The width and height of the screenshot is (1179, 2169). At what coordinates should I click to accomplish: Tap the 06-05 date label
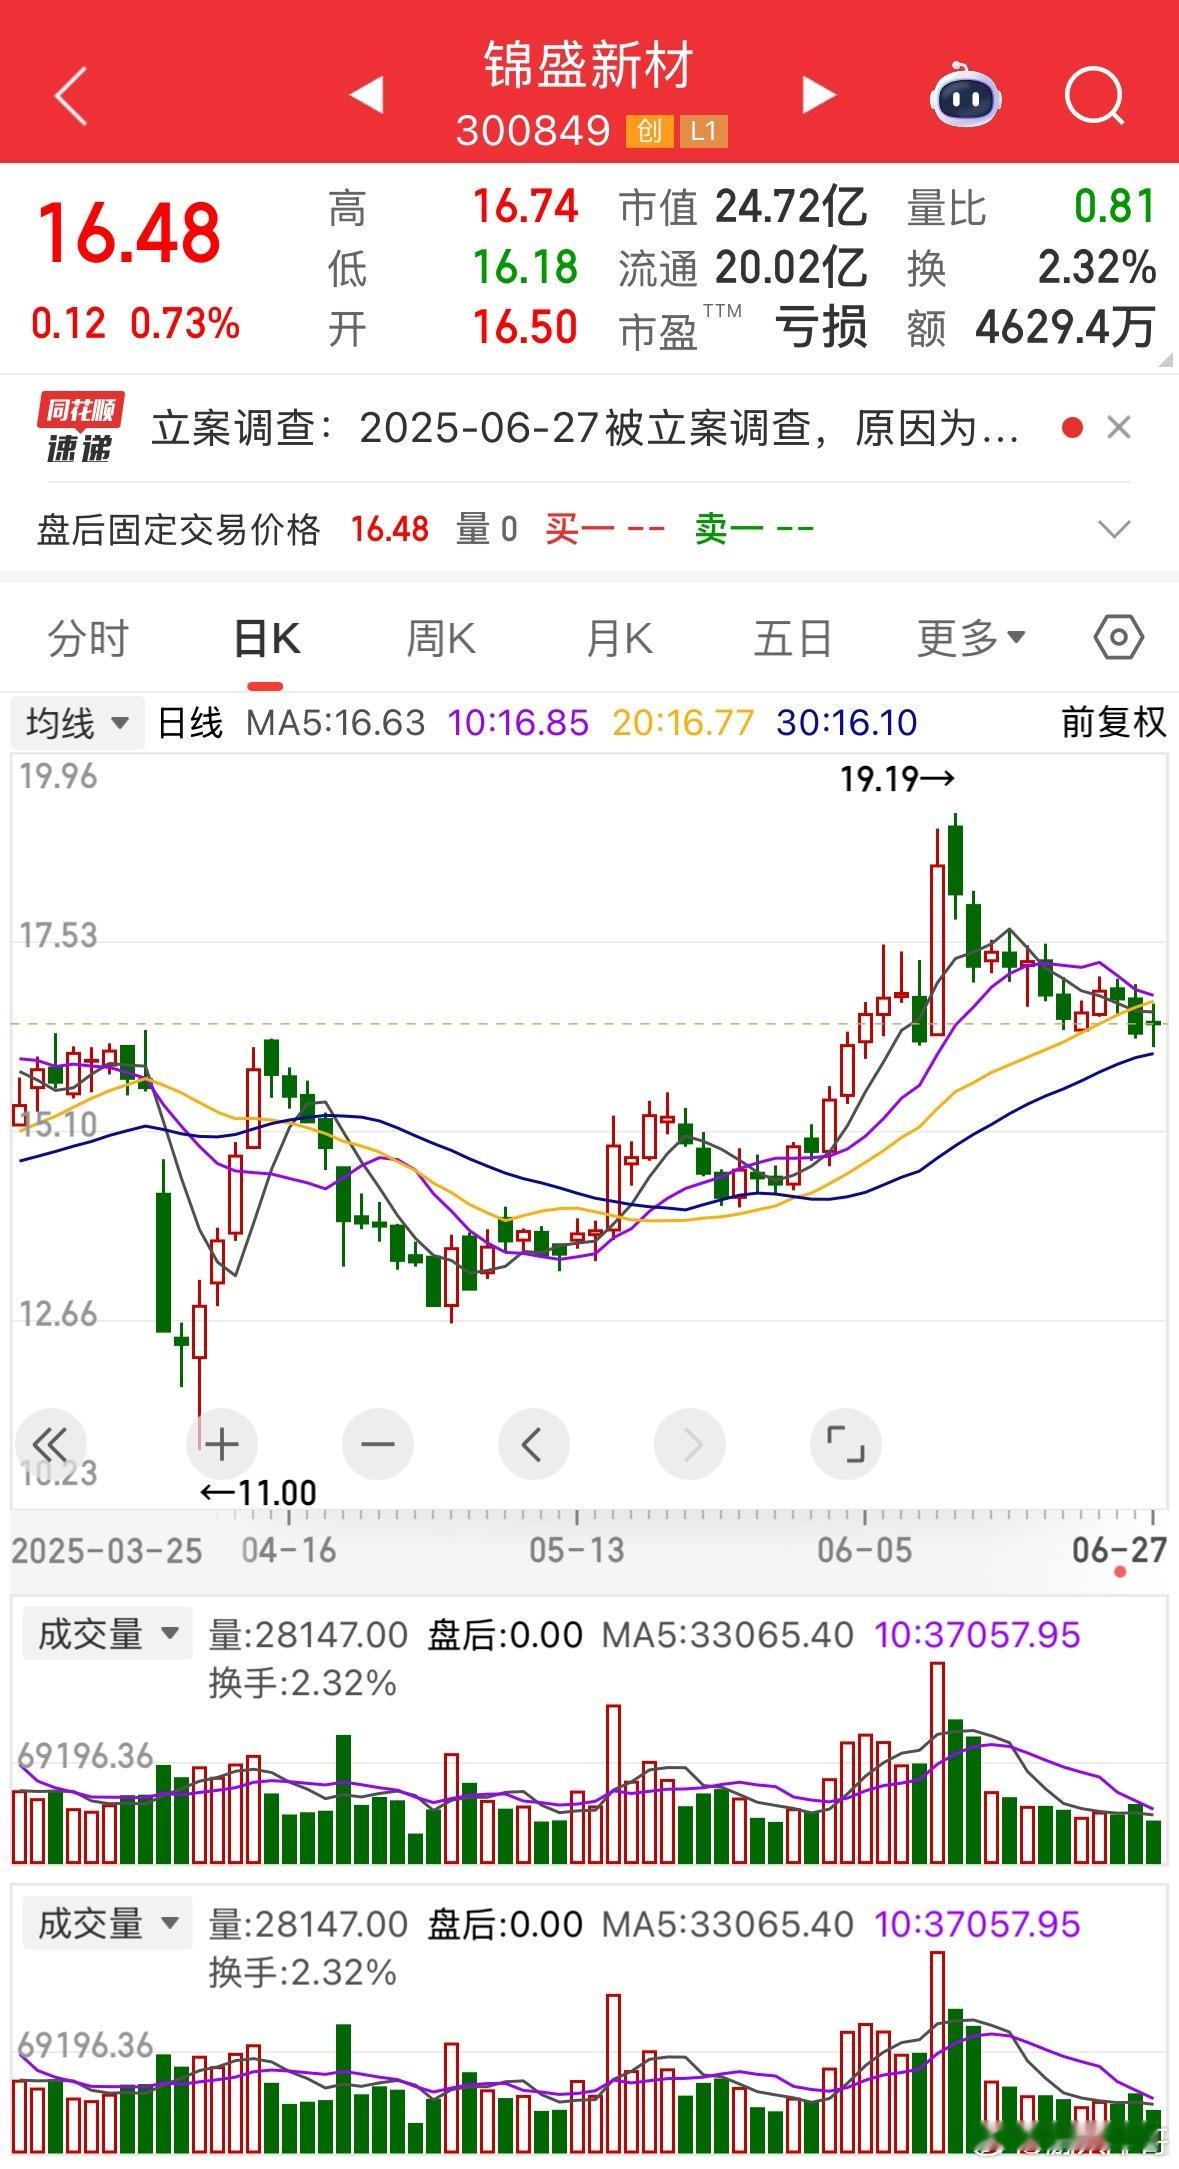(x=864, y=1550)
